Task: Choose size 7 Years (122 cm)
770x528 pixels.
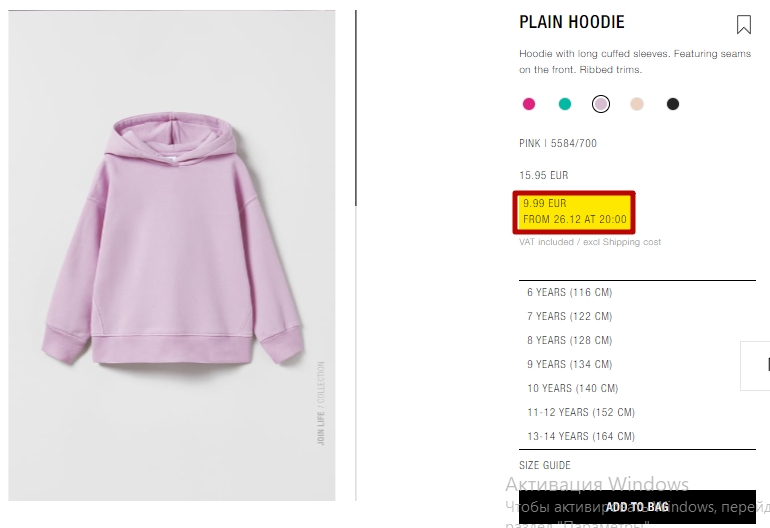Action: coord(637,316)
